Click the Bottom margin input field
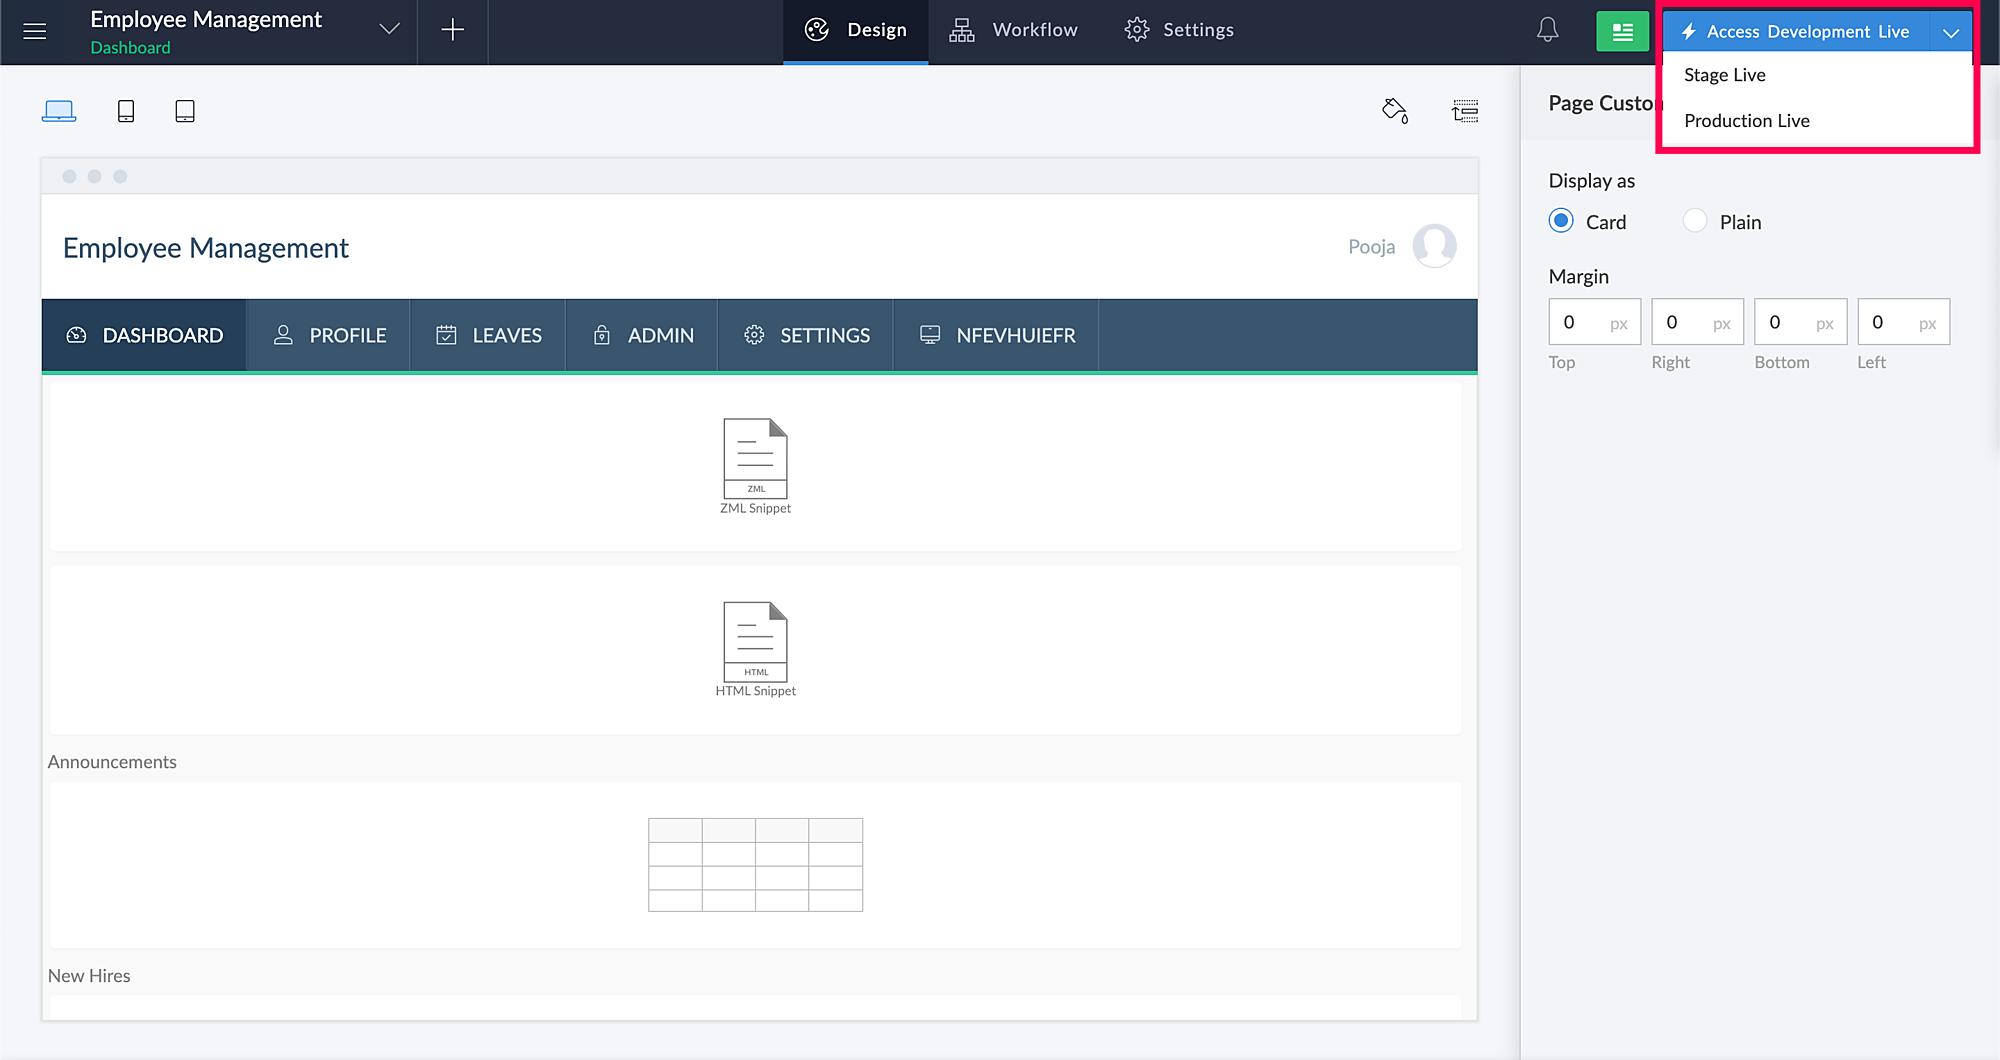2000x1060 pixels. pos(1800,322)
